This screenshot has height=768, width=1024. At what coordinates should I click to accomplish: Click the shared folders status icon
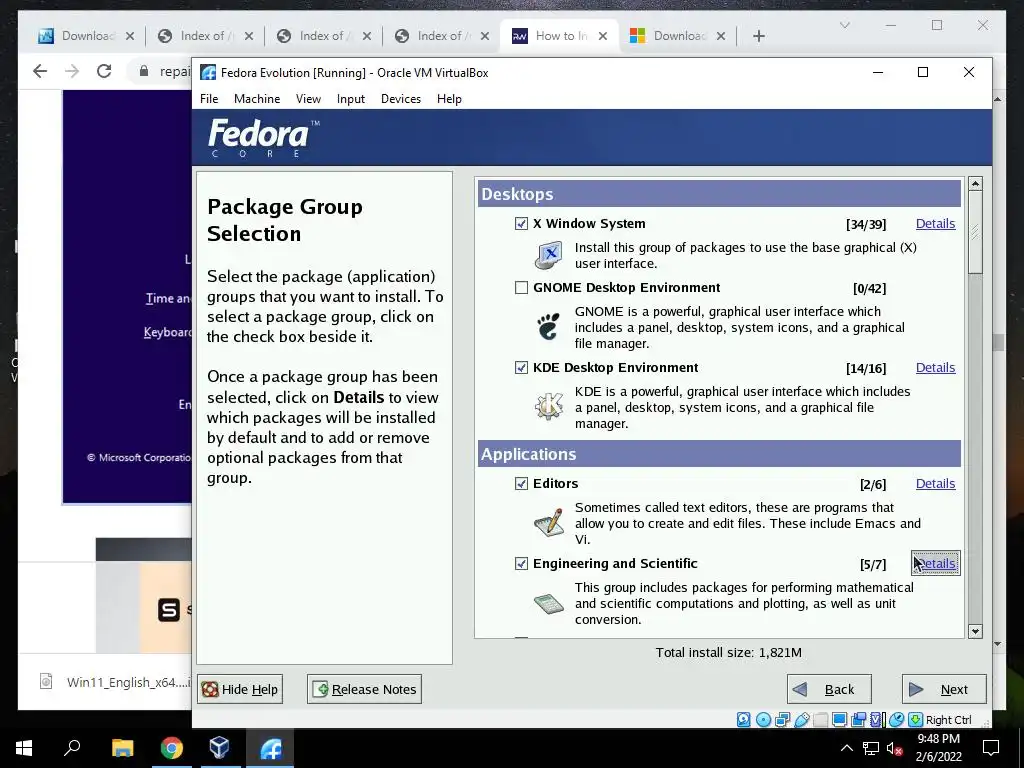pos(821,720)
